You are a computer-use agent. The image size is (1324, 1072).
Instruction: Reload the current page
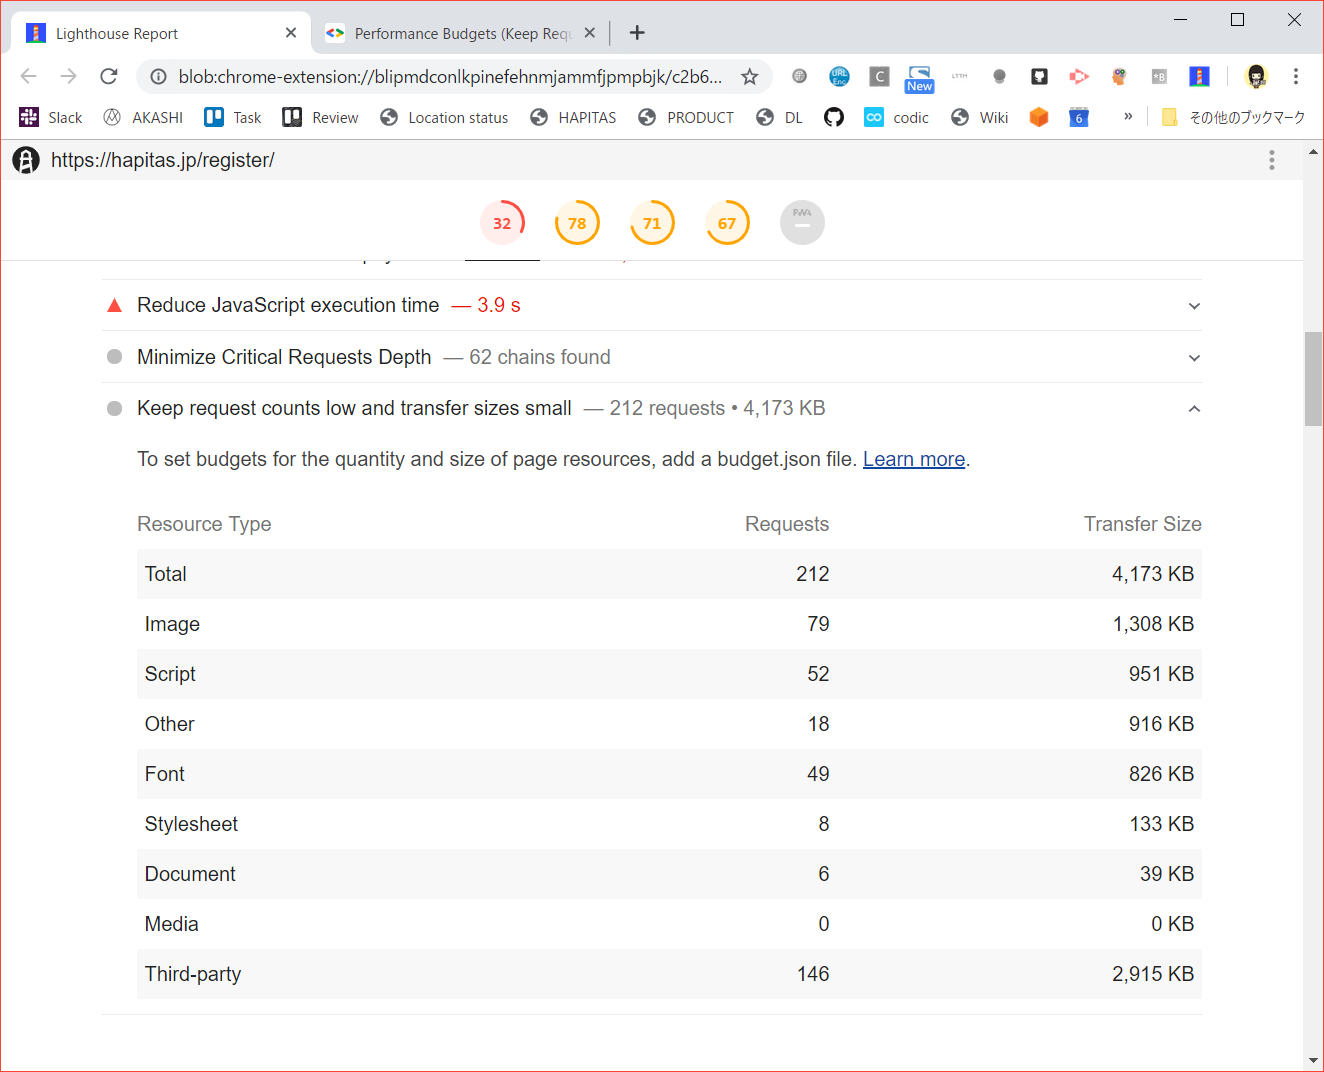click(109, 77)
